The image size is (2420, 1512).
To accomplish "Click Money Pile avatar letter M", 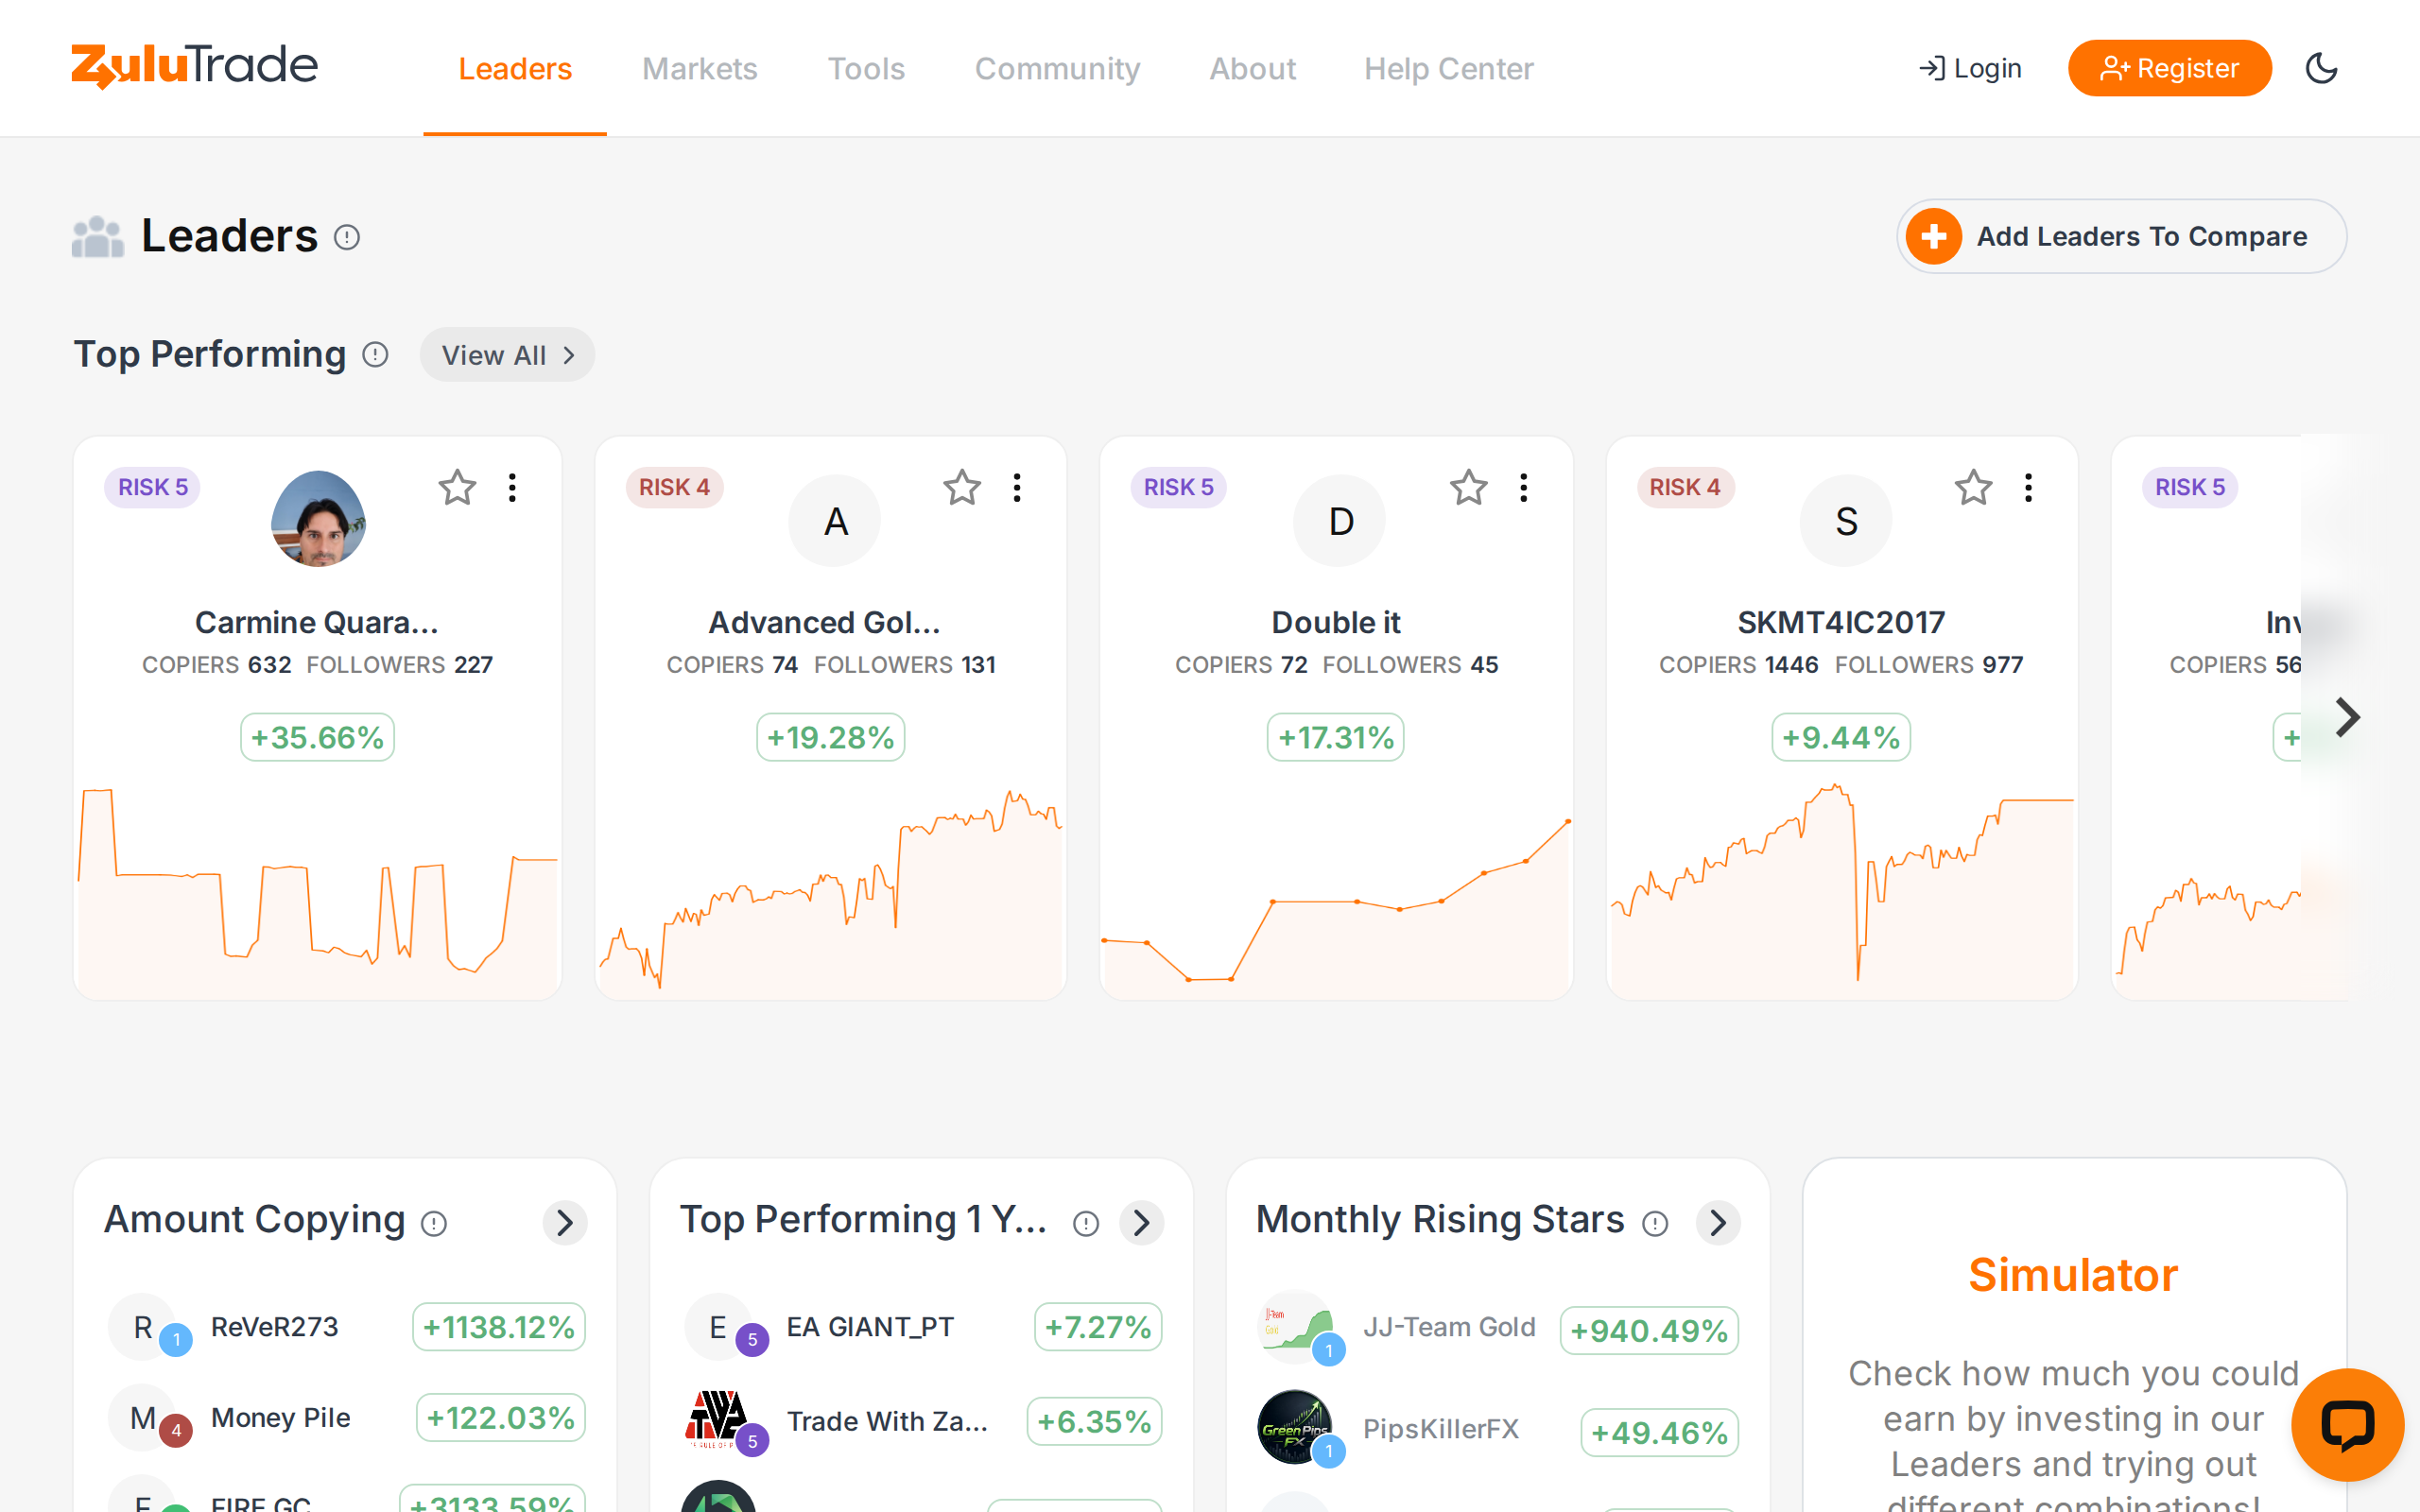I will point(143,1417).
